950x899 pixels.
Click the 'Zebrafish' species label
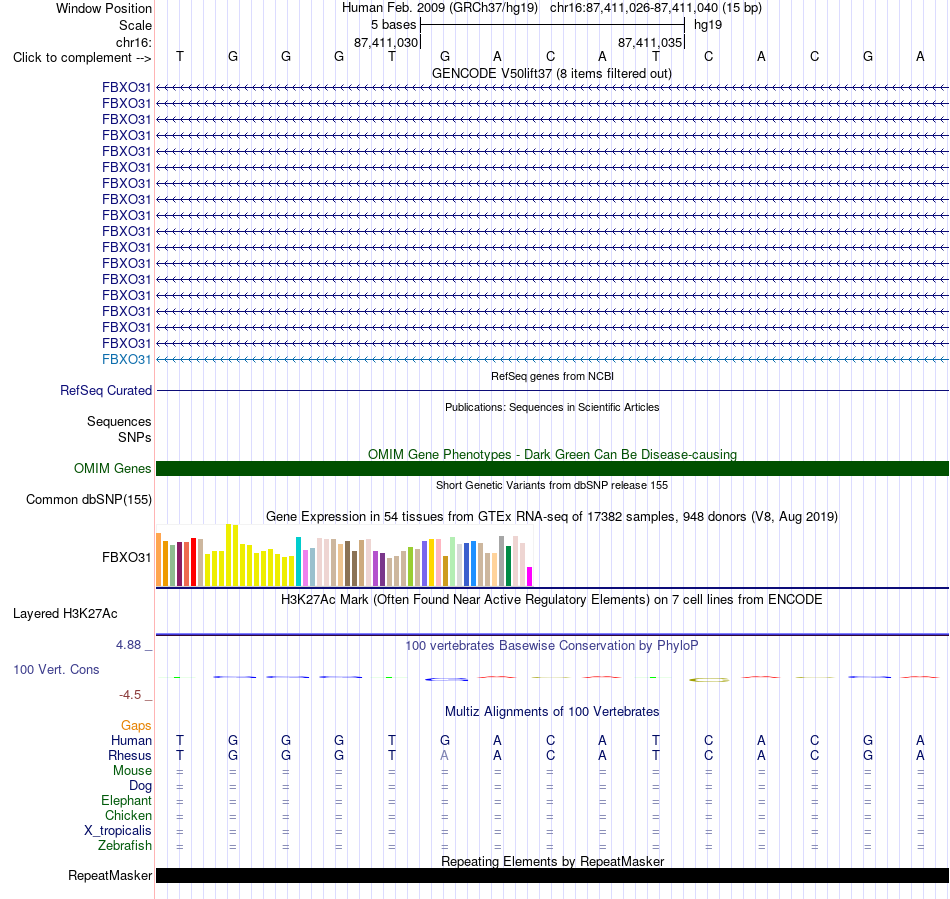click(x=125, y=846)
